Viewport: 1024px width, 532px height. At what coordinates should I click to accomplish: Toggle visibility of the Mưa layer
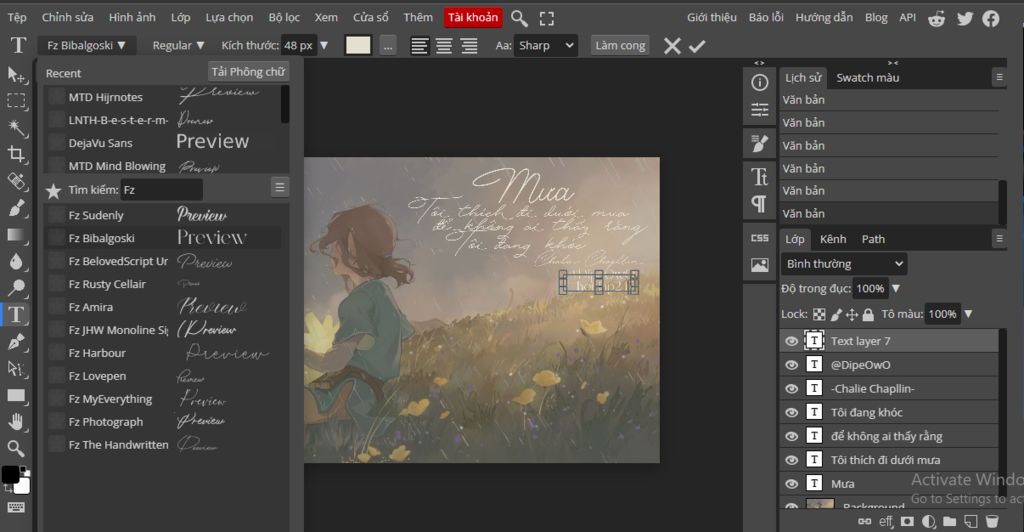792,483
